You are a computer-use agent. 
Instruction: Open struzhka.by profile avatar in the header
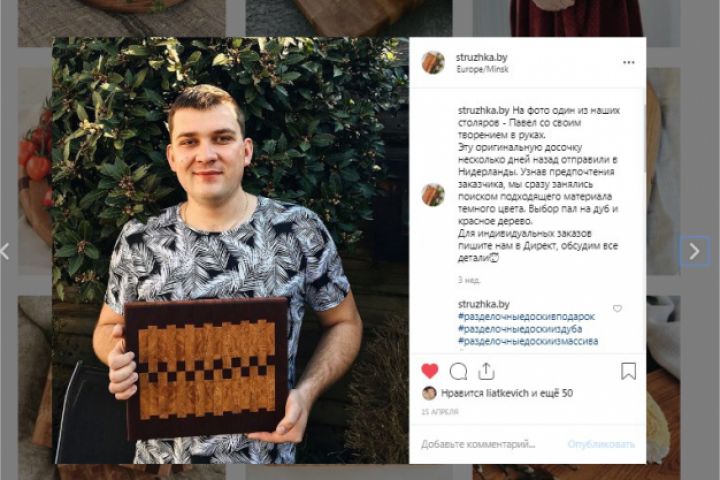pos(433,63)
